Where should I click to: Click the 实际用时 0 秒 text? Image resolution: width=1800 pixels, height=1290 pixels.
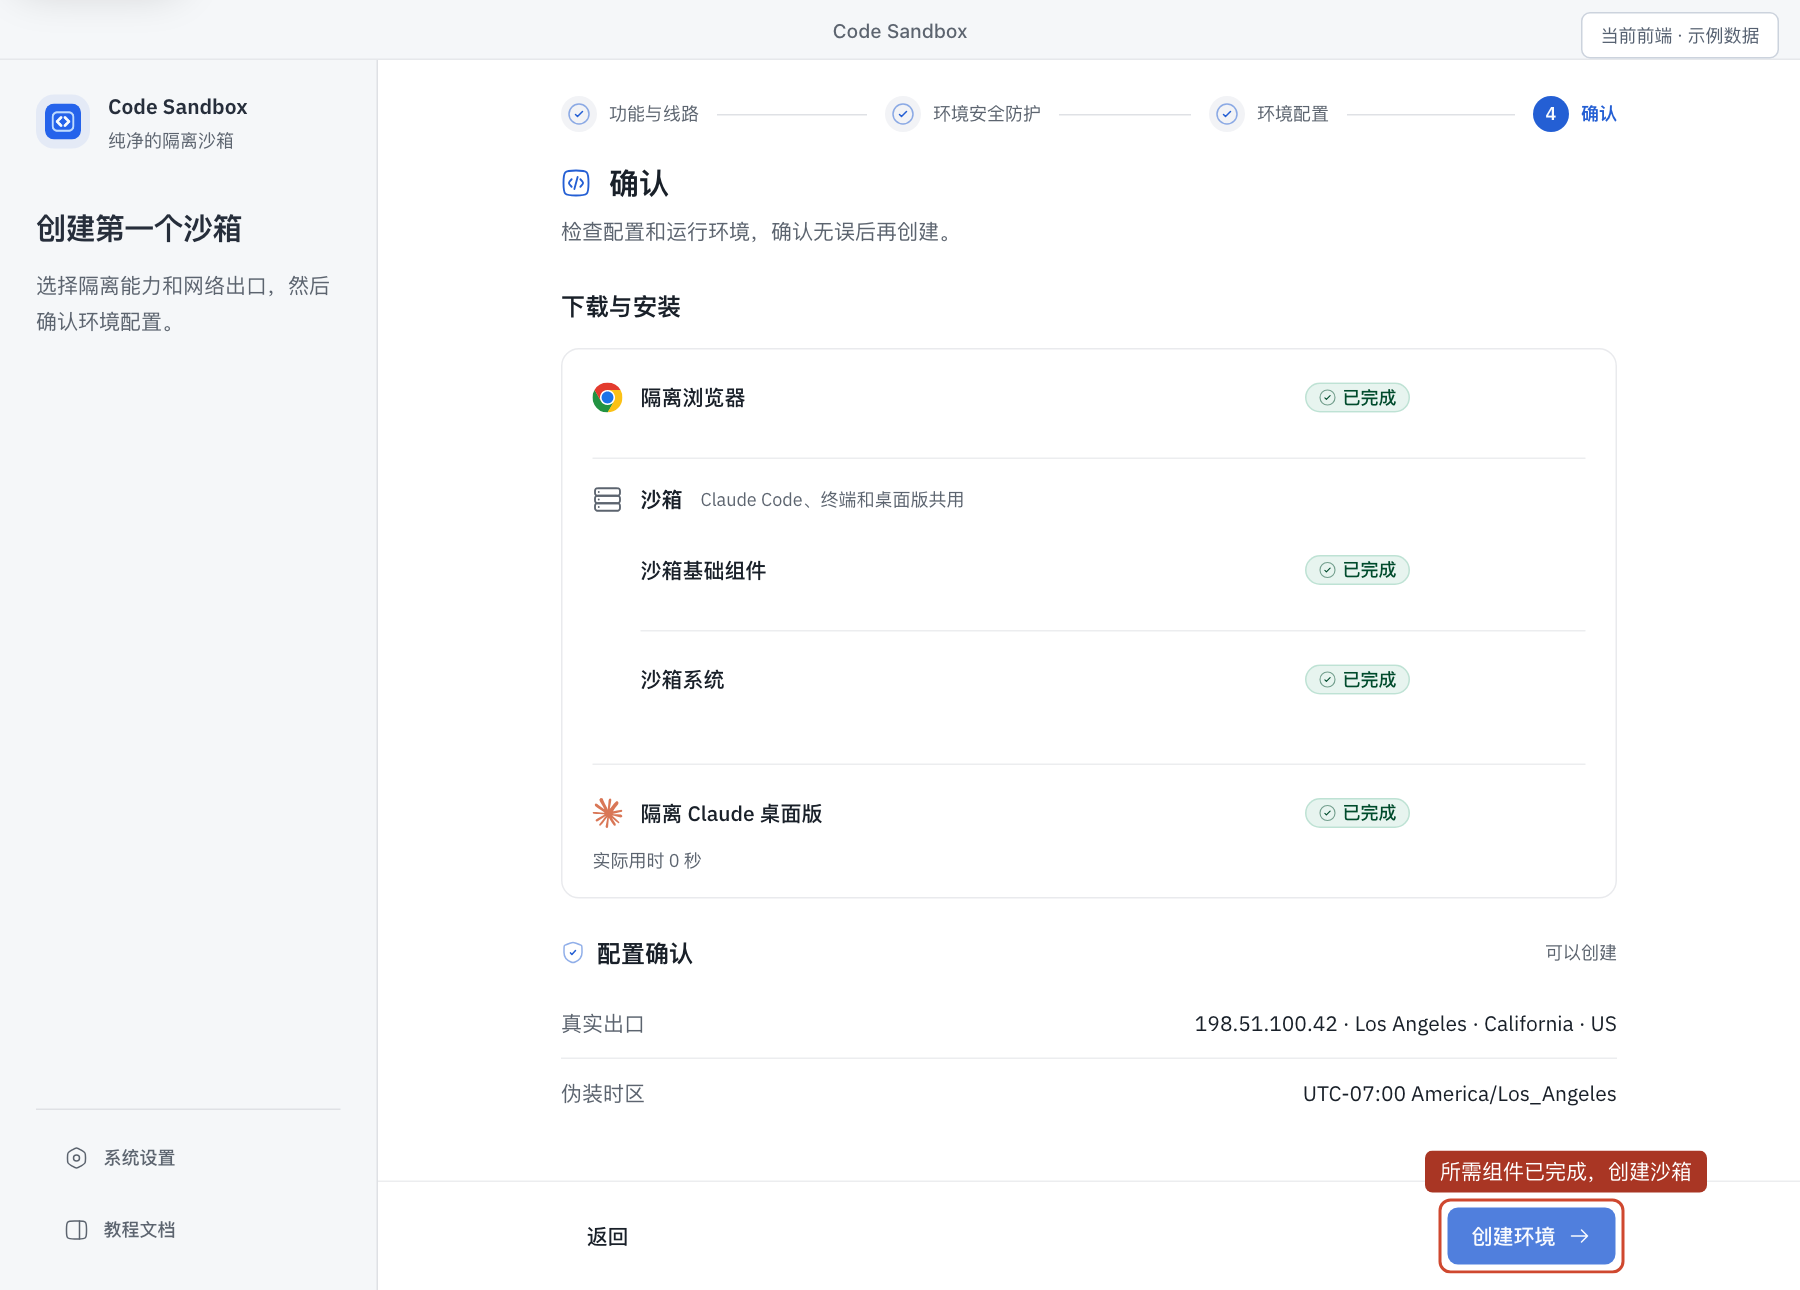click(647, 861)
